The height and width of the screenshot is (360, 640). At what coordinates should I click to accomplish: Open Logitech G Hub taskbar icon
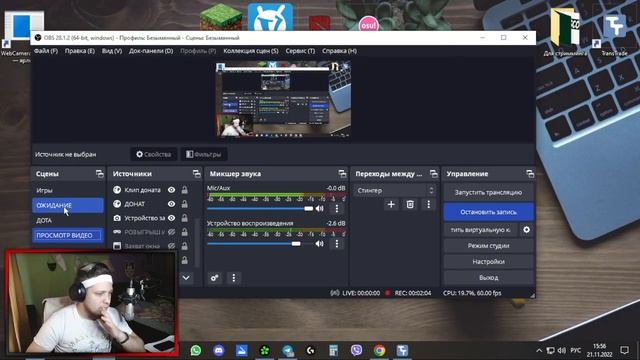(311, 350)
